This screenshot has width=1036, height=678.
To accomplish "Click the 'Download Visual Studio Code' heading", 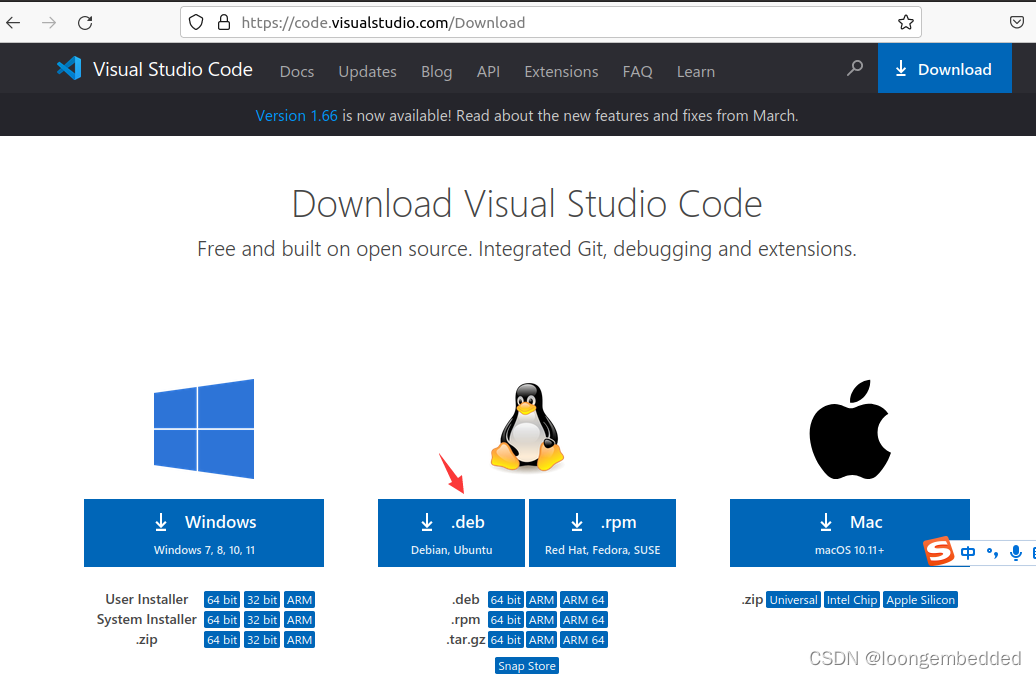I will click(527, 204).
